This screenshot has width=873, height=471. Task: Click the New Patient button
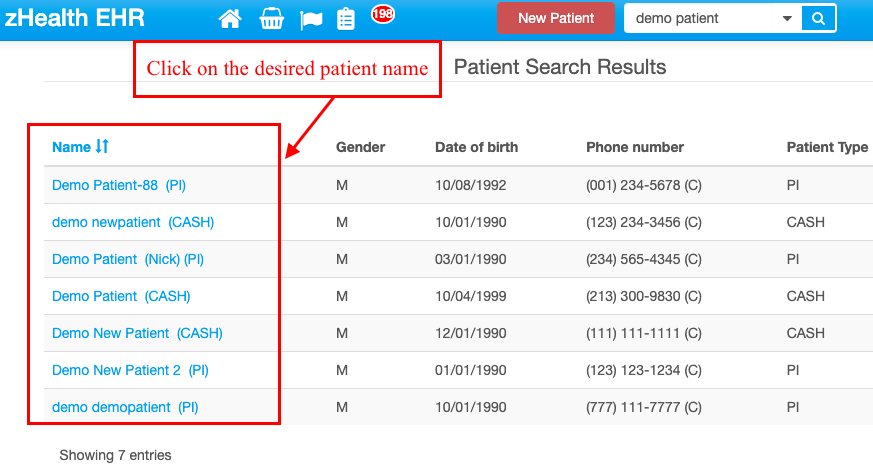point(556,18)
